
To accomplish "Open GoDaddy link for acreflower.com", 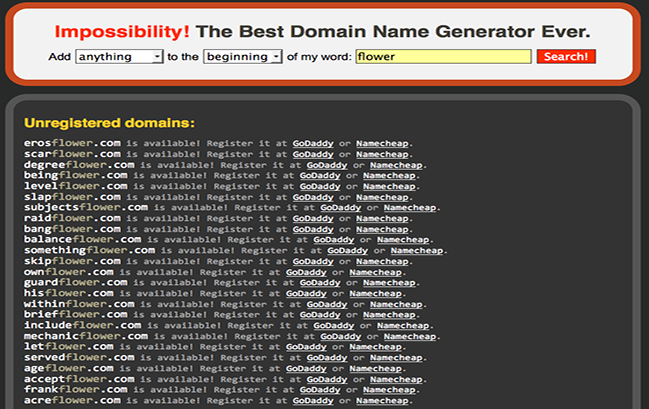I will tap(313, 400).
